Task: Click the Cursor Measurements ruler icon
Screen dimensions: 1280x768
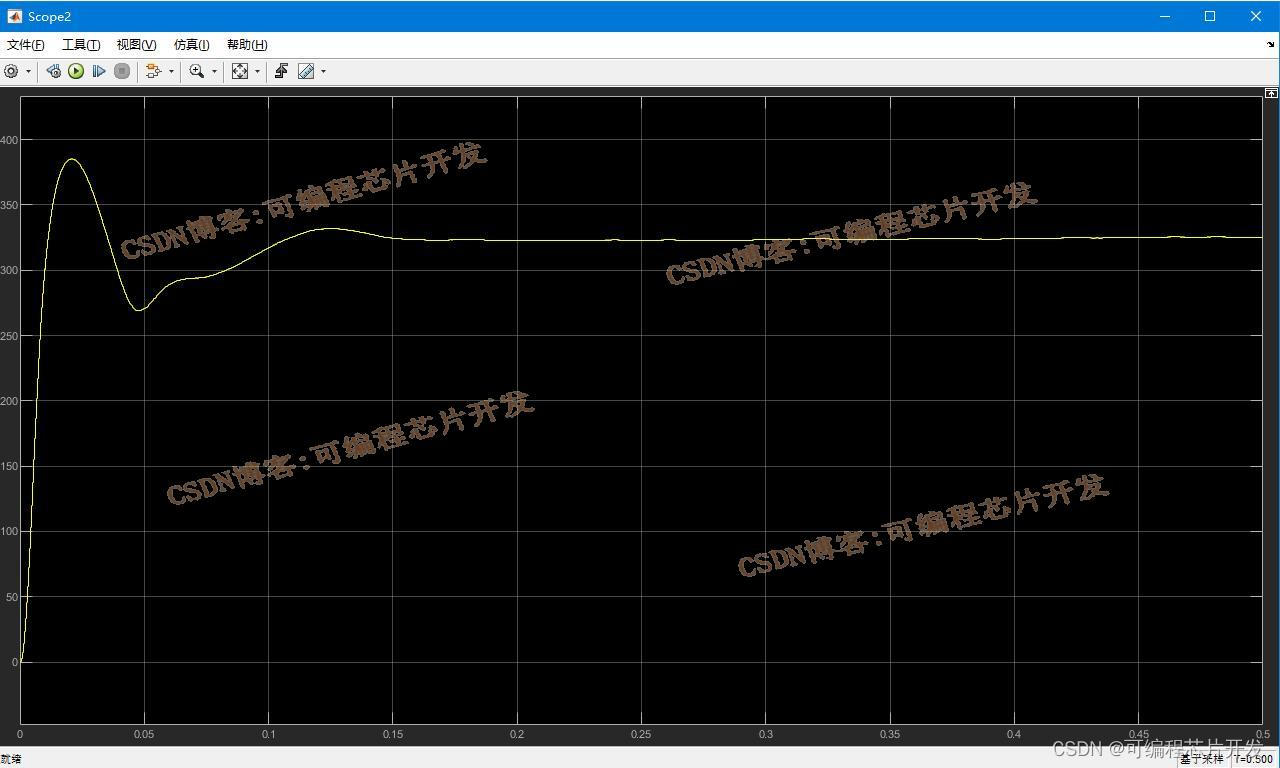Action: point(306,71)
